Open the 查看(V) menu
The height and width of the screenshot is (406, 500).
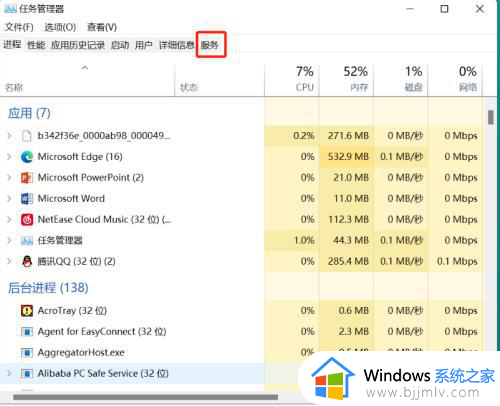pyautogui.click(x=102, y=27)
